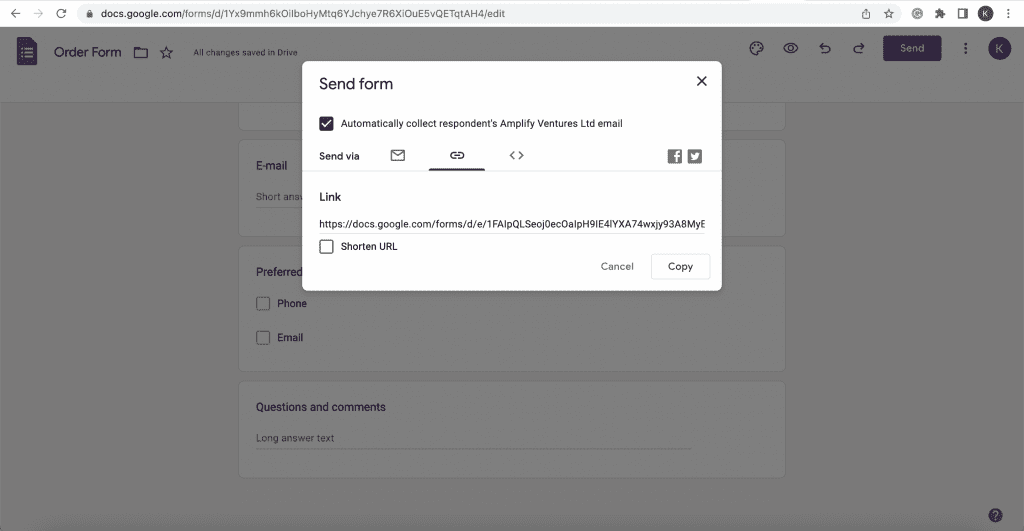Open the customize theme palette
Screen dimensions: 1024x531
756,48
